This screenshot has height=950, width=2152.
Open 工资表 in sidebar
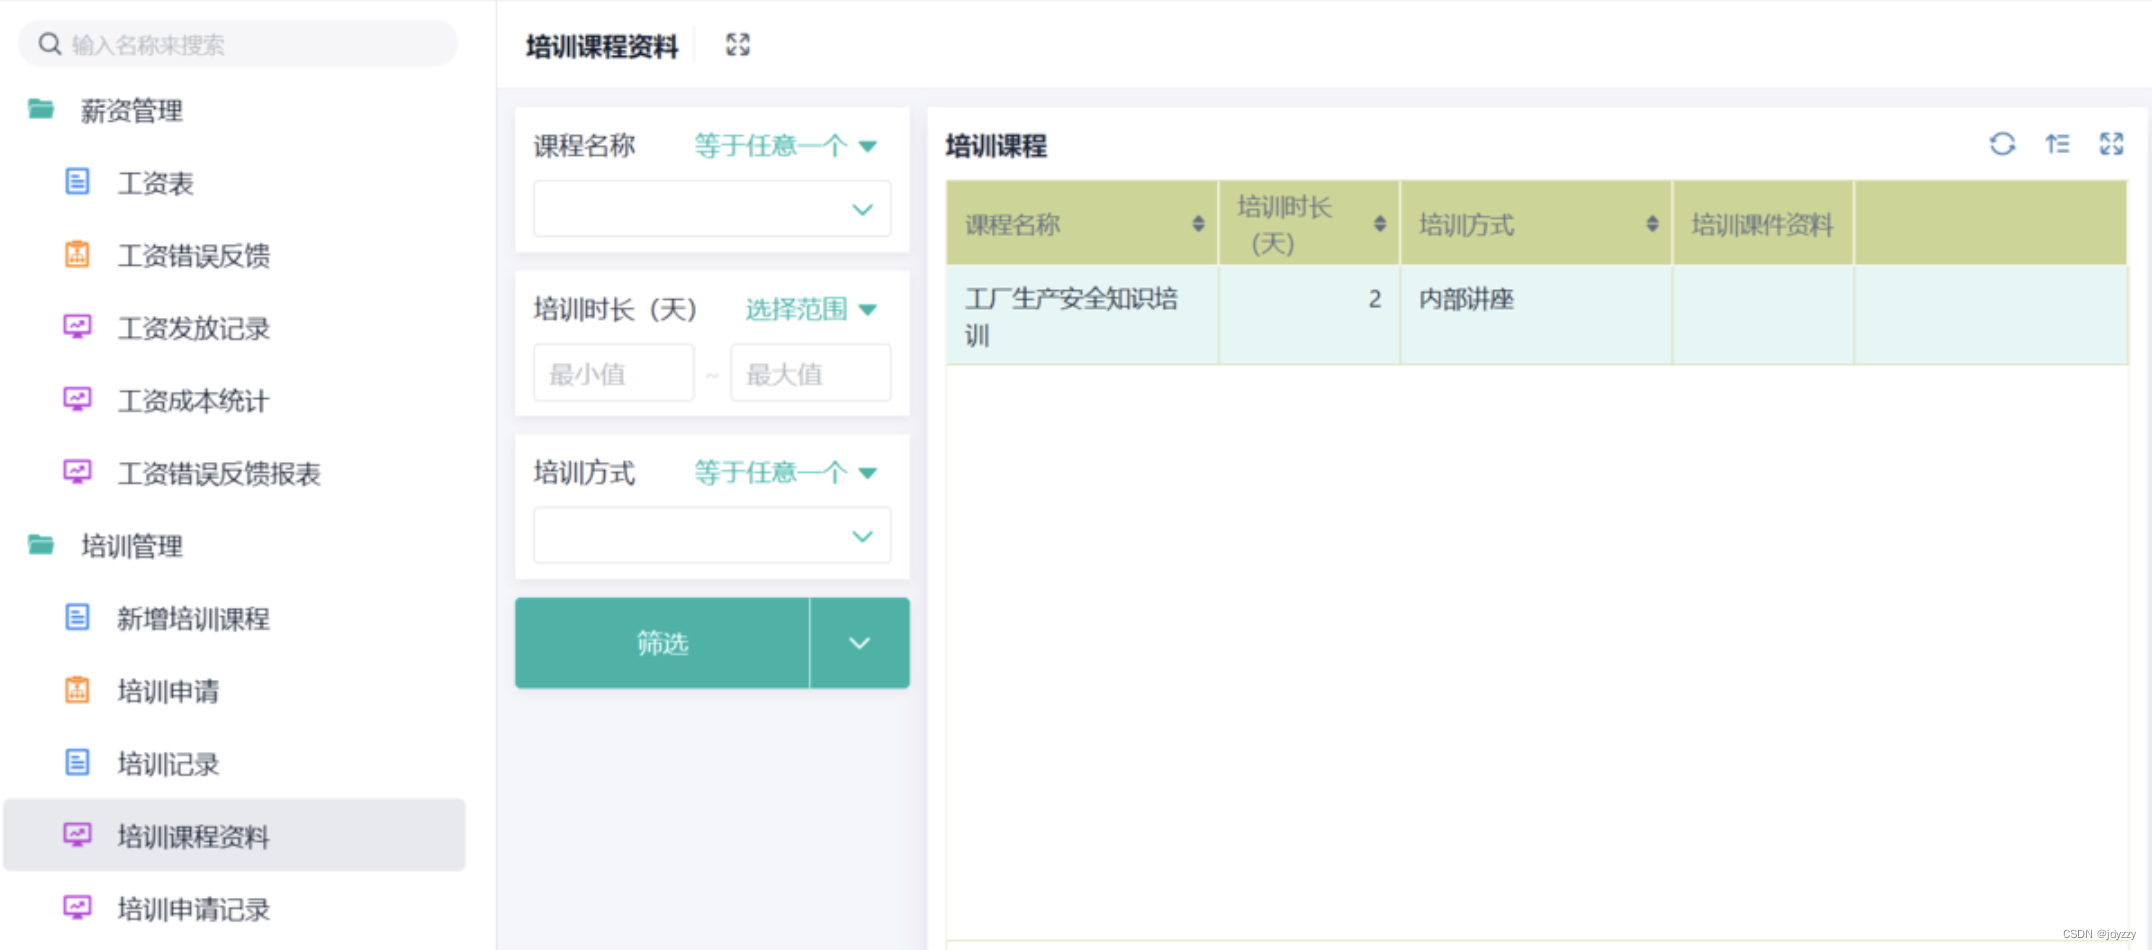[x=155, y=183]
